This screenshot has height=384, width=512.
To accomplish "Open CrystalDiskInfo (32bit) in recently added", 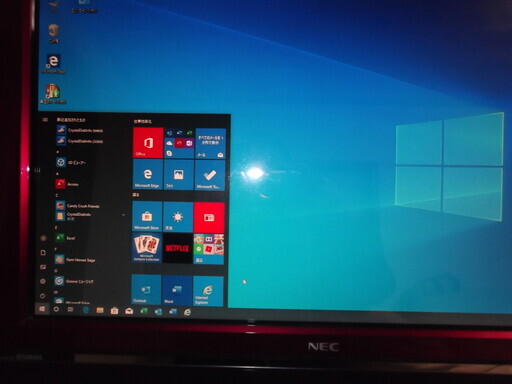I will coord(80,141).
